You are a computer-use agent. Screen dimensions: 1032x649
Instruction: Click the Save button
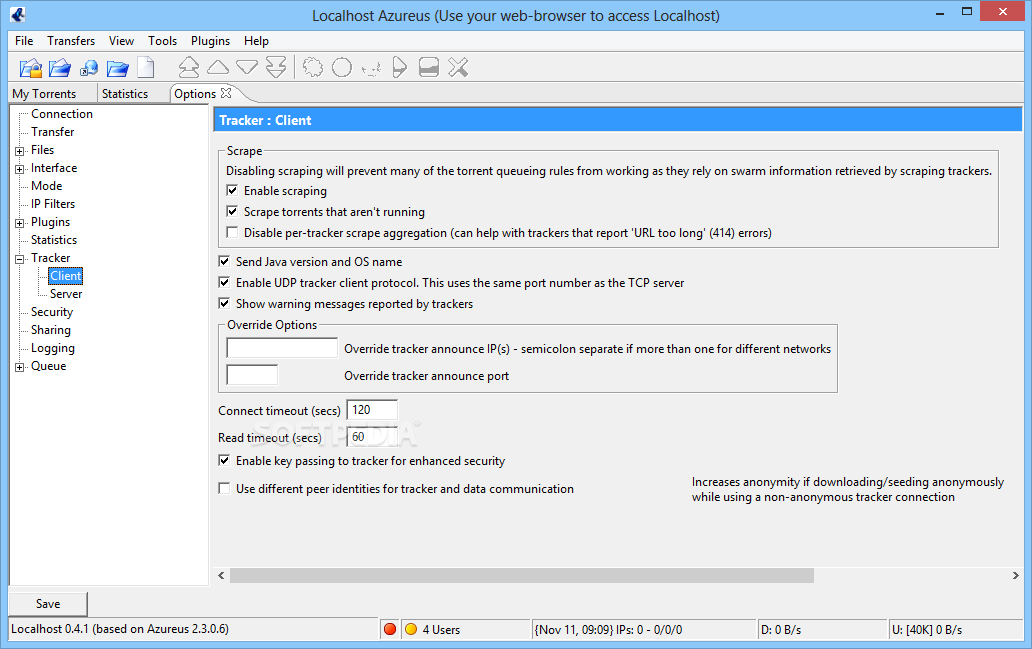point(48,604)
